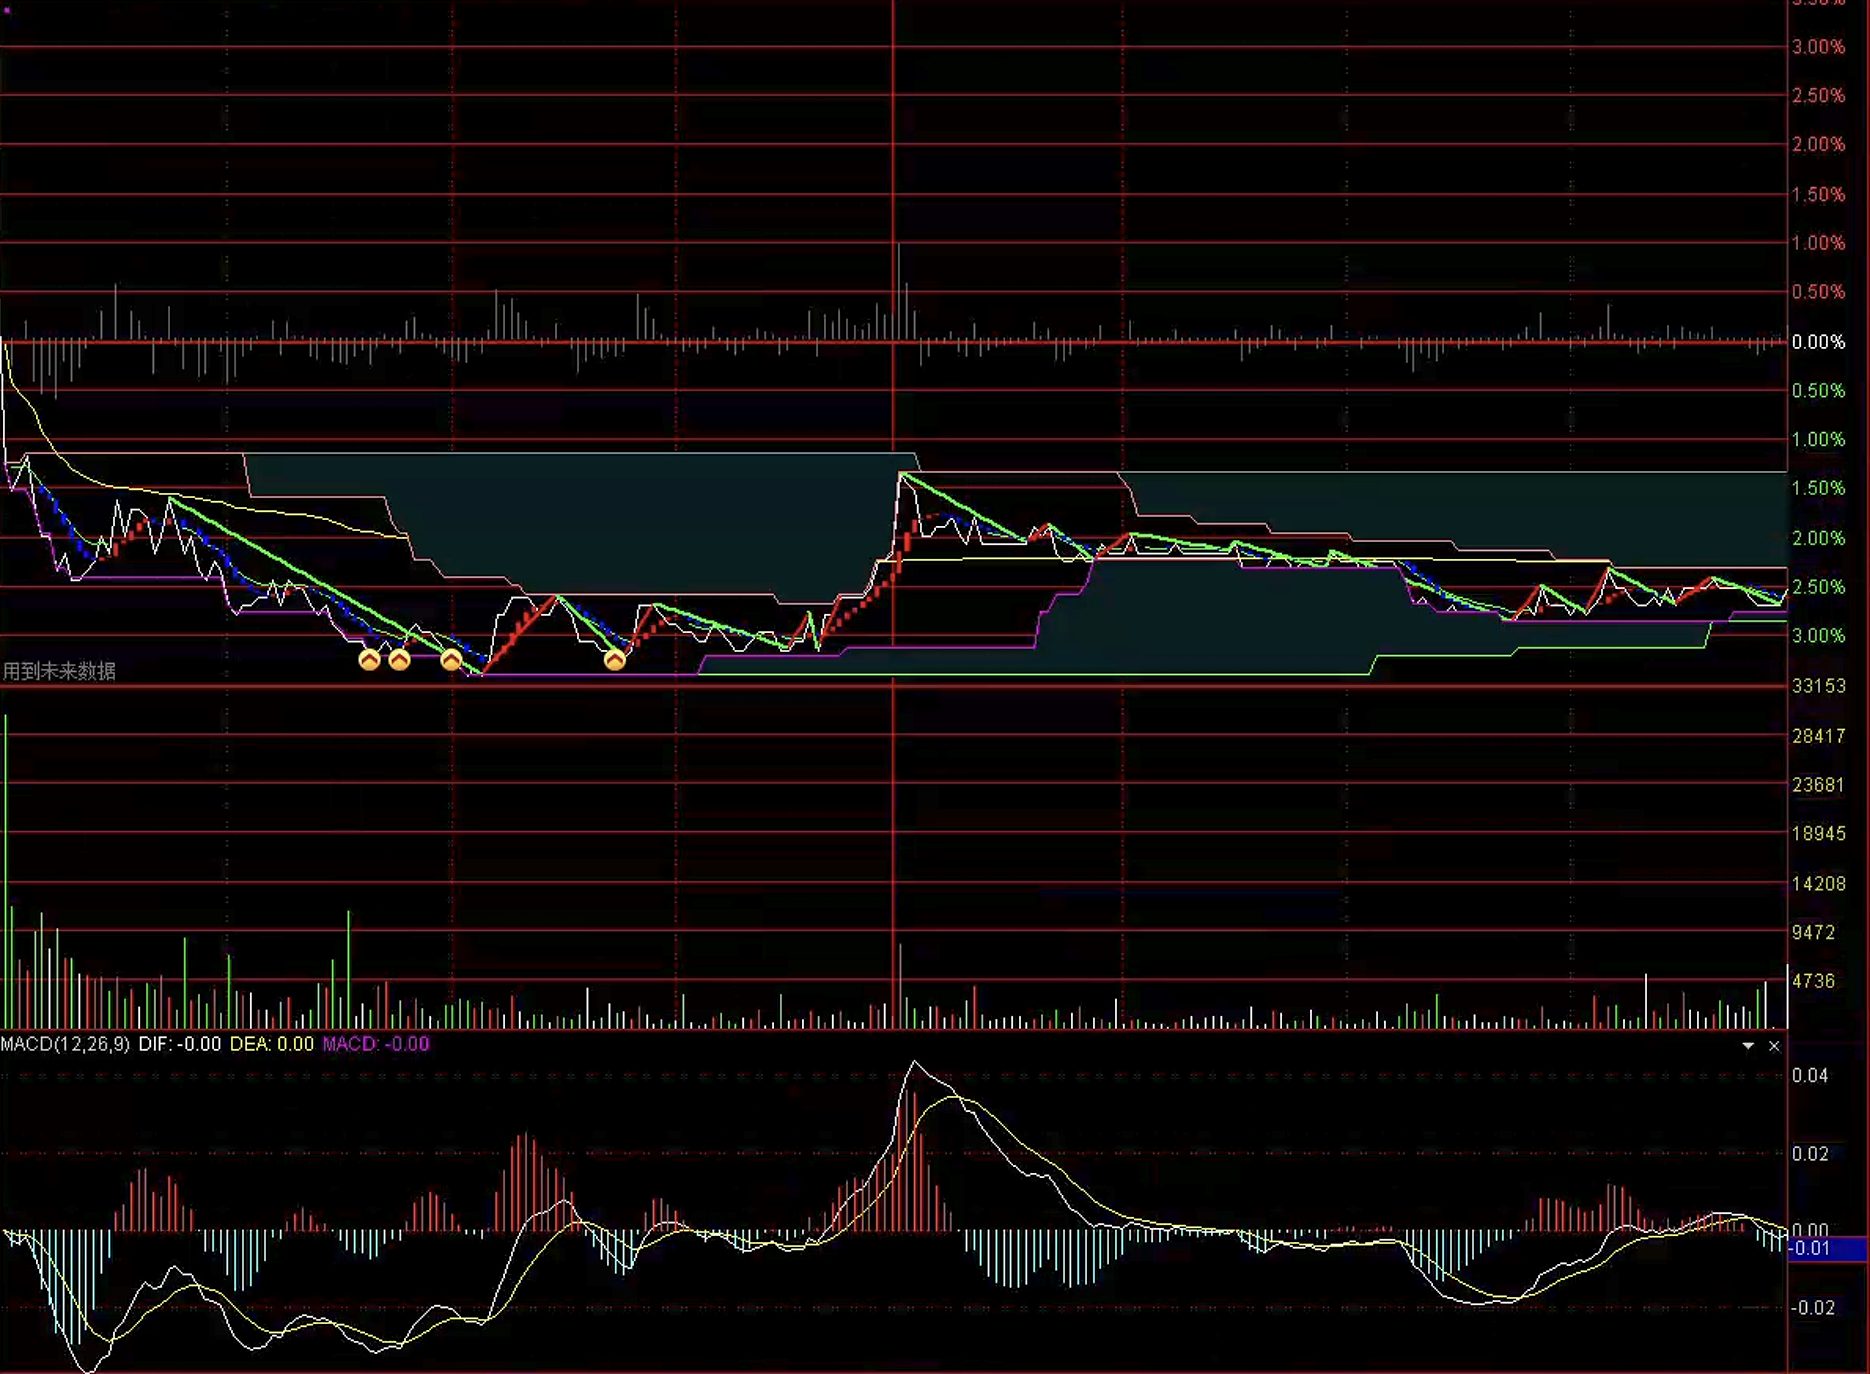Click the 14208 volume axis label

tap(1818, 884)
